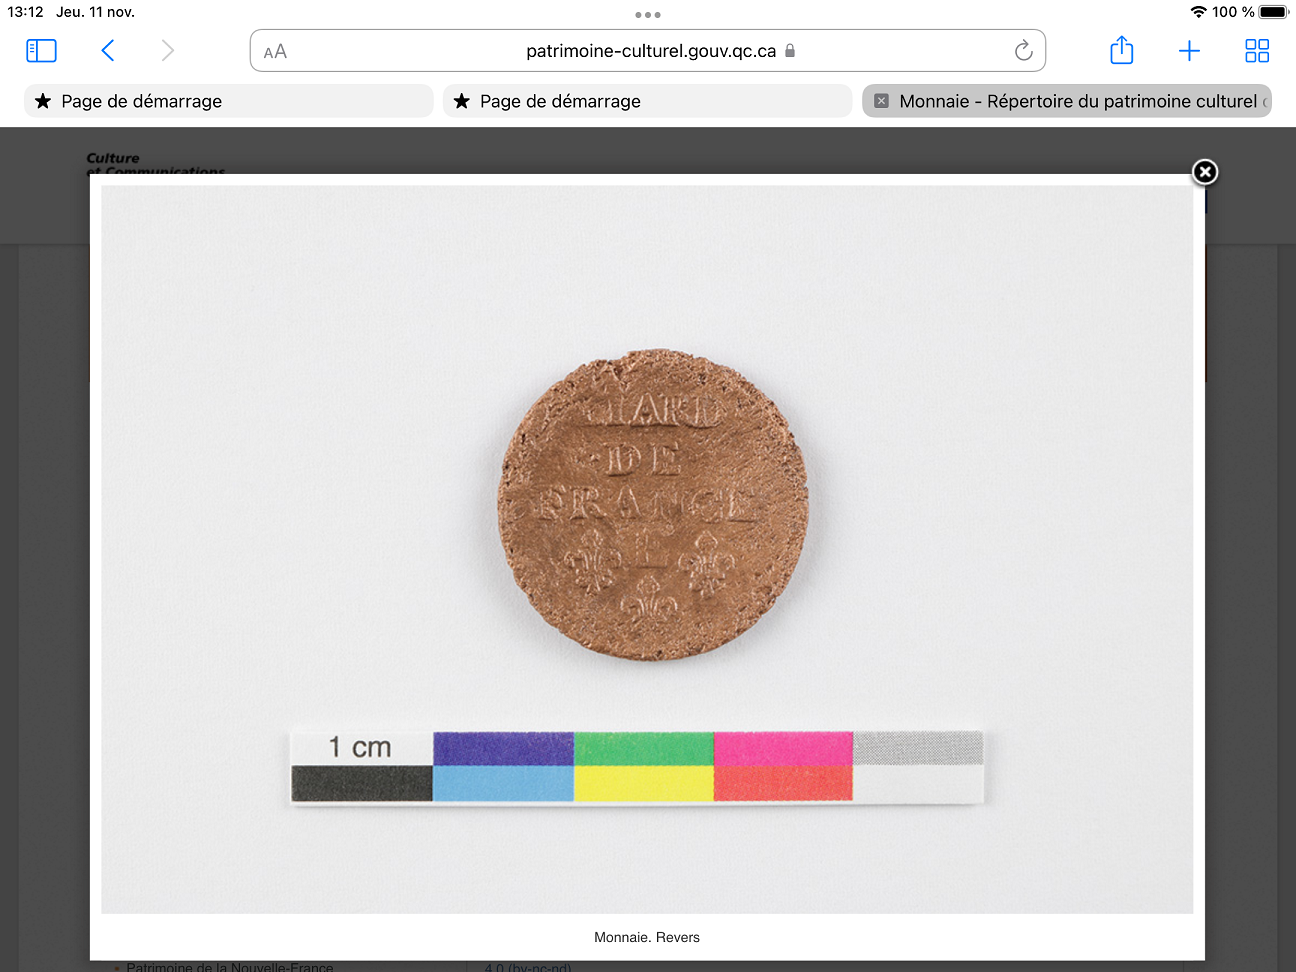Image resolution: width=1296 pixels, height=972 pixels.
Task: Tap the 13:12 clock in status bar
Action: [x=25, y=12]
